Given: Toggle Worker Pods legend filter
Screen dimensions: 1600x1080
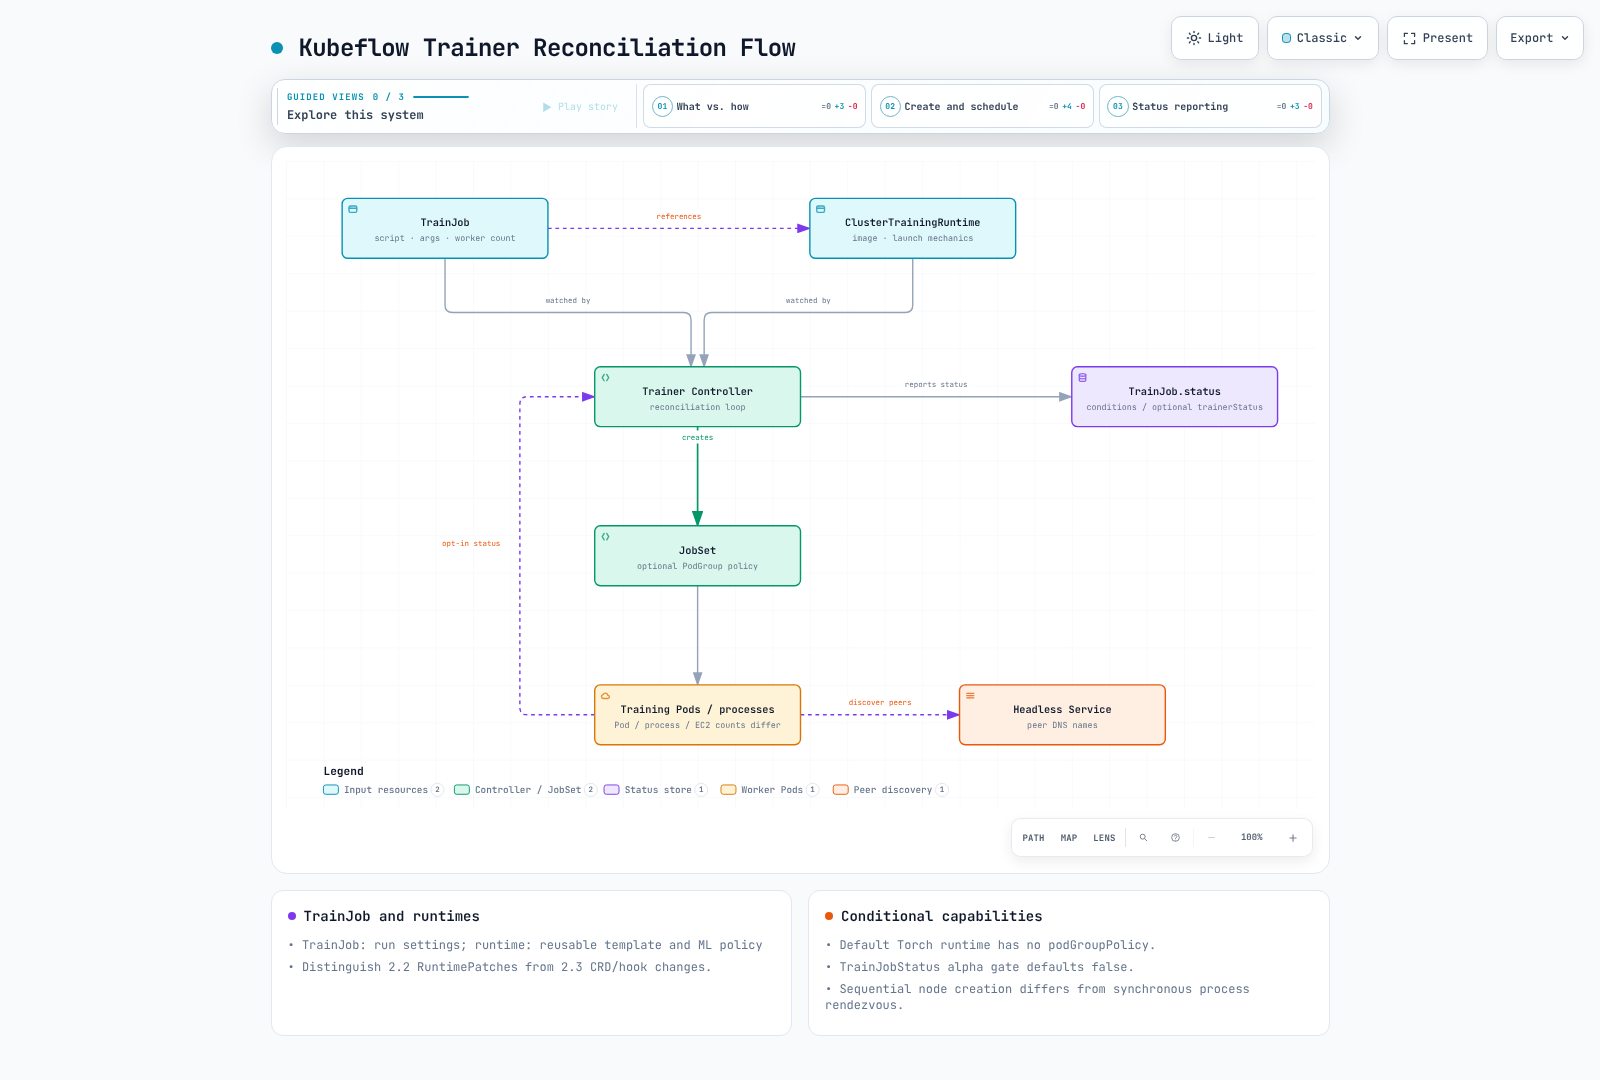Looking at the screenshot, I should click(770, 790).
